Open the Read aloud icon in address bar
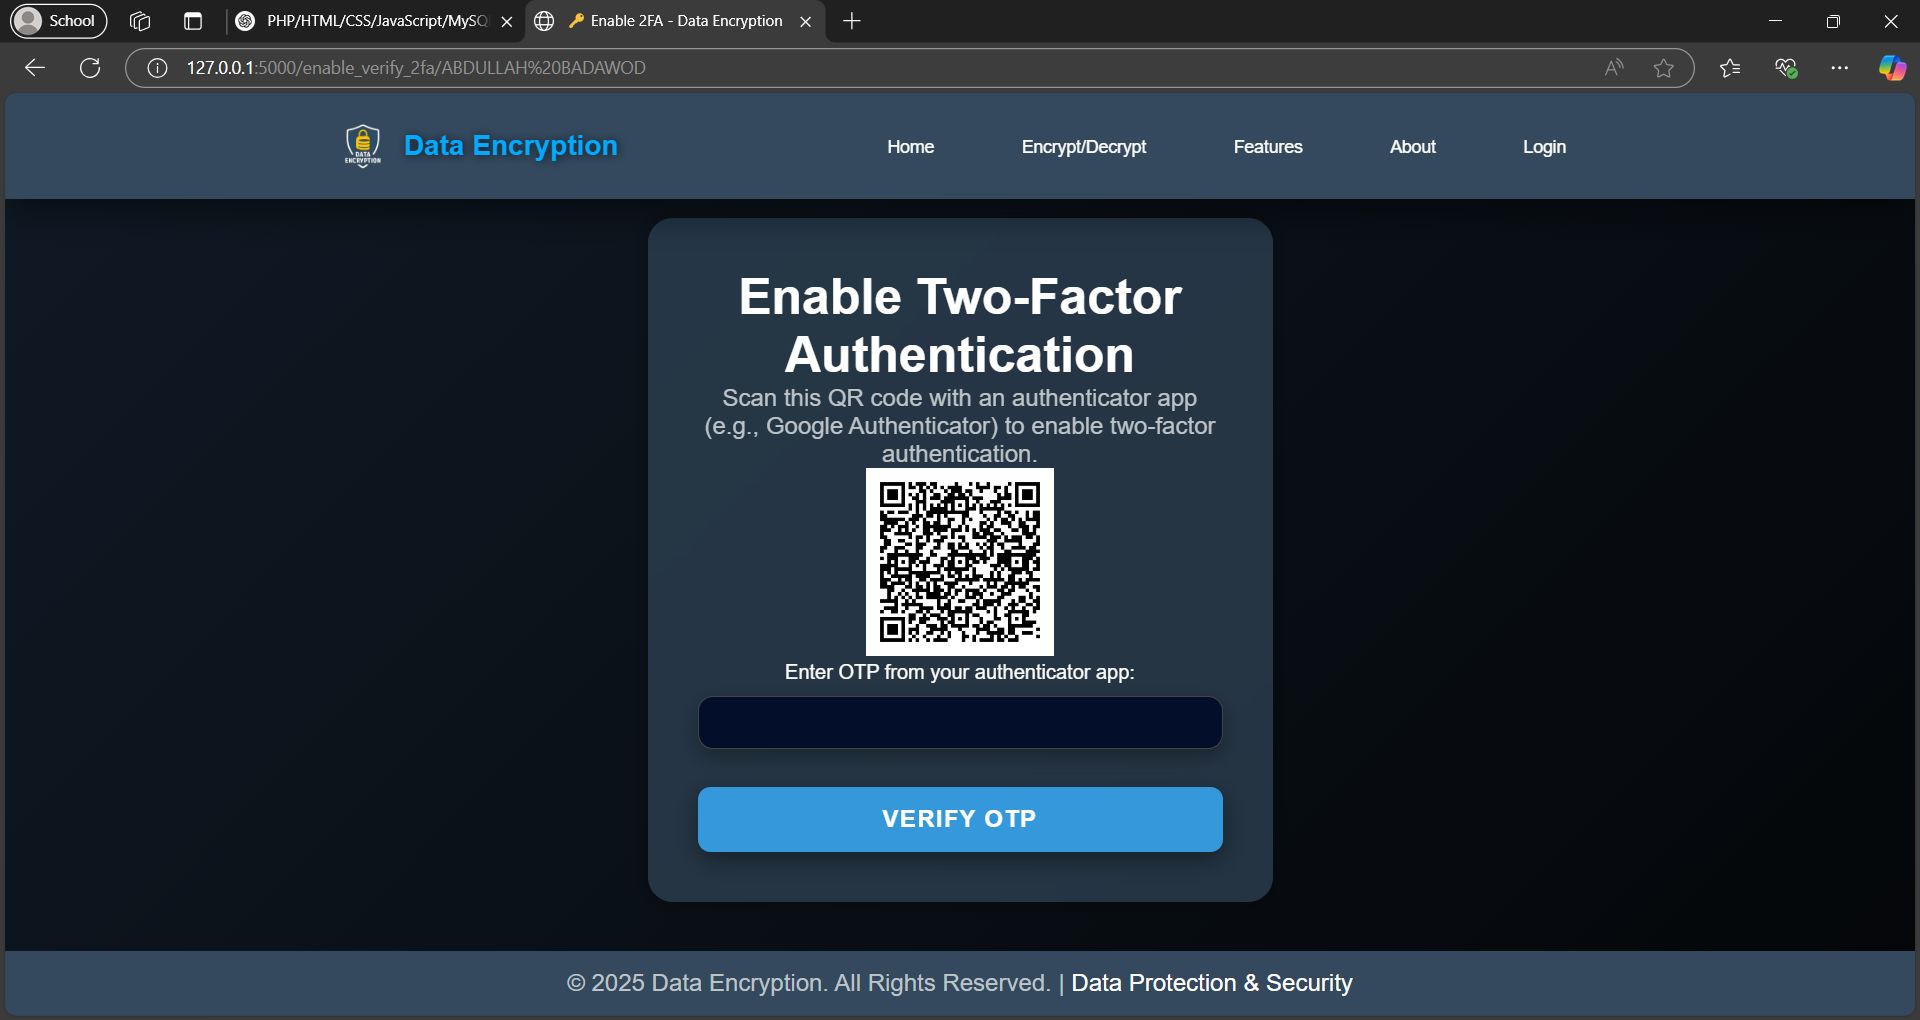The width and height of the screenshot is (1920, 1020). click(1614, 68)
